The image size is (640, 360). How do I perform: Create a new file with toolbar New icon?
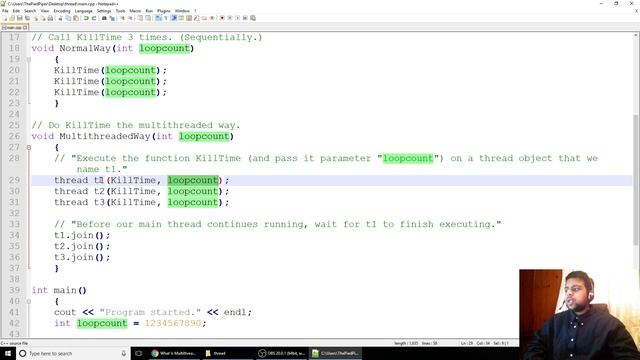[x=5, y=18]
